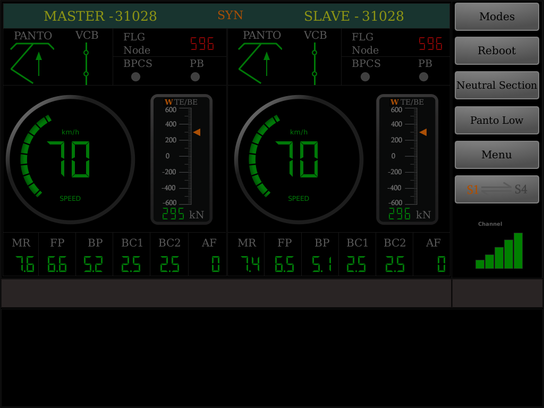This screenshot has height=408, width=544.
Task: Toggle the Slave BPCS indicator lamp
Action: click(365, 77)
